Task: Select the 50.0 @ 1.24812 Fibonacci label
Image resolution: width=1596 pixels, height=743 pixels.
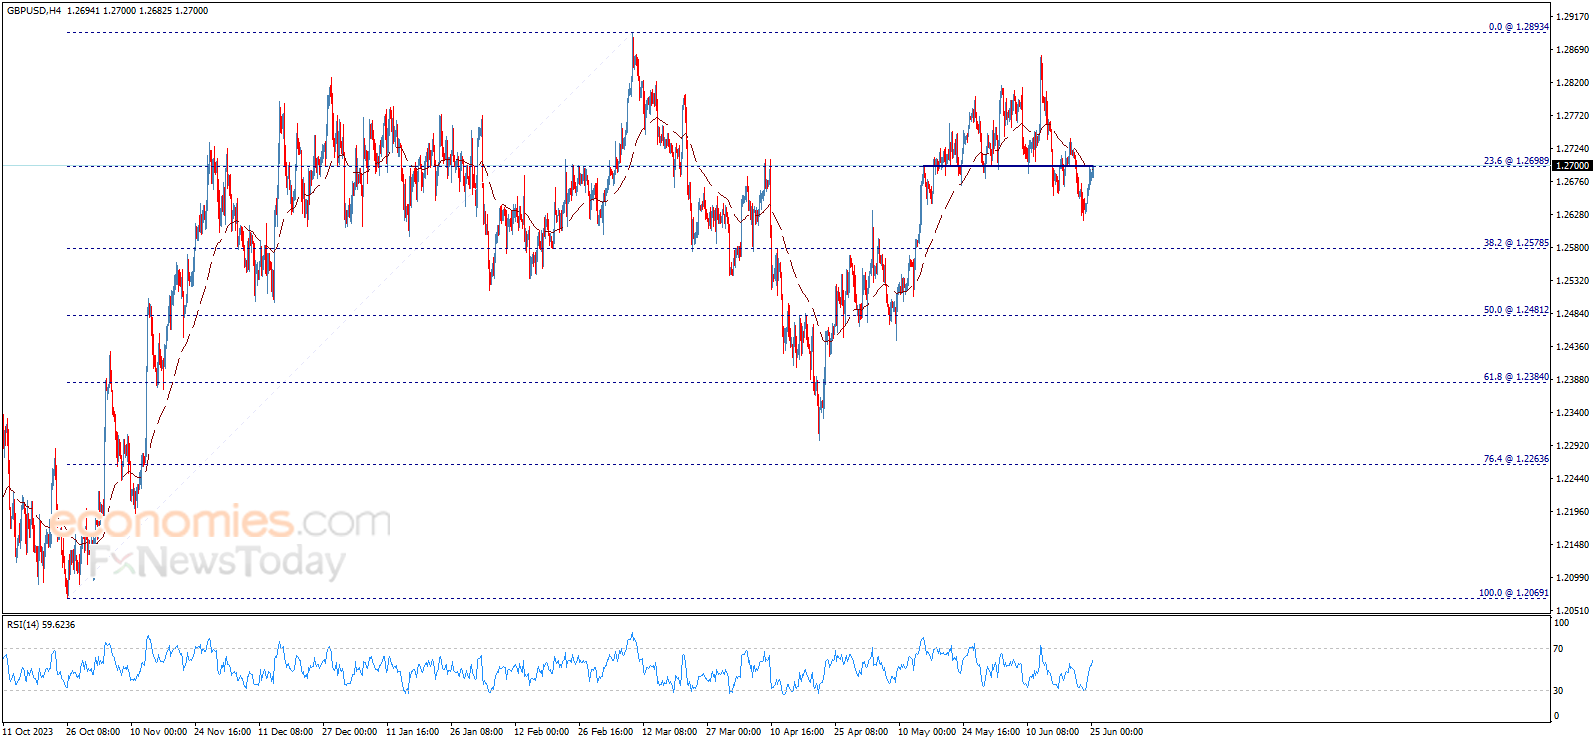Action: [x=1516, y=310]
